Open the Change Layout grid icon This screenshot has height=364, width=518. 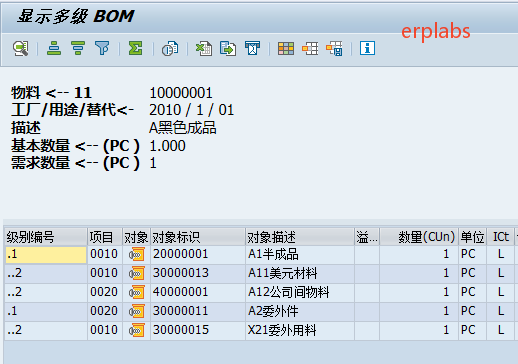tap(286, 49)
